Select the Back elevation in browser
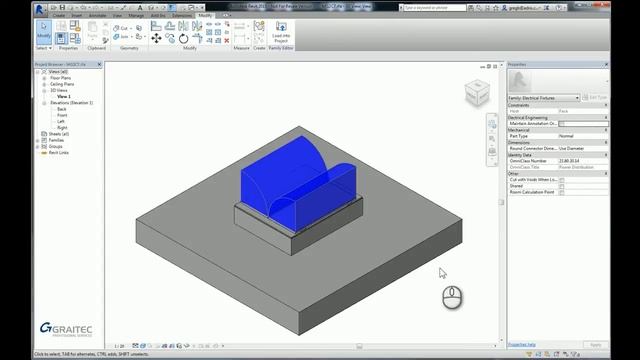Screen dimensions: 640x360 [x=62, y=109]
